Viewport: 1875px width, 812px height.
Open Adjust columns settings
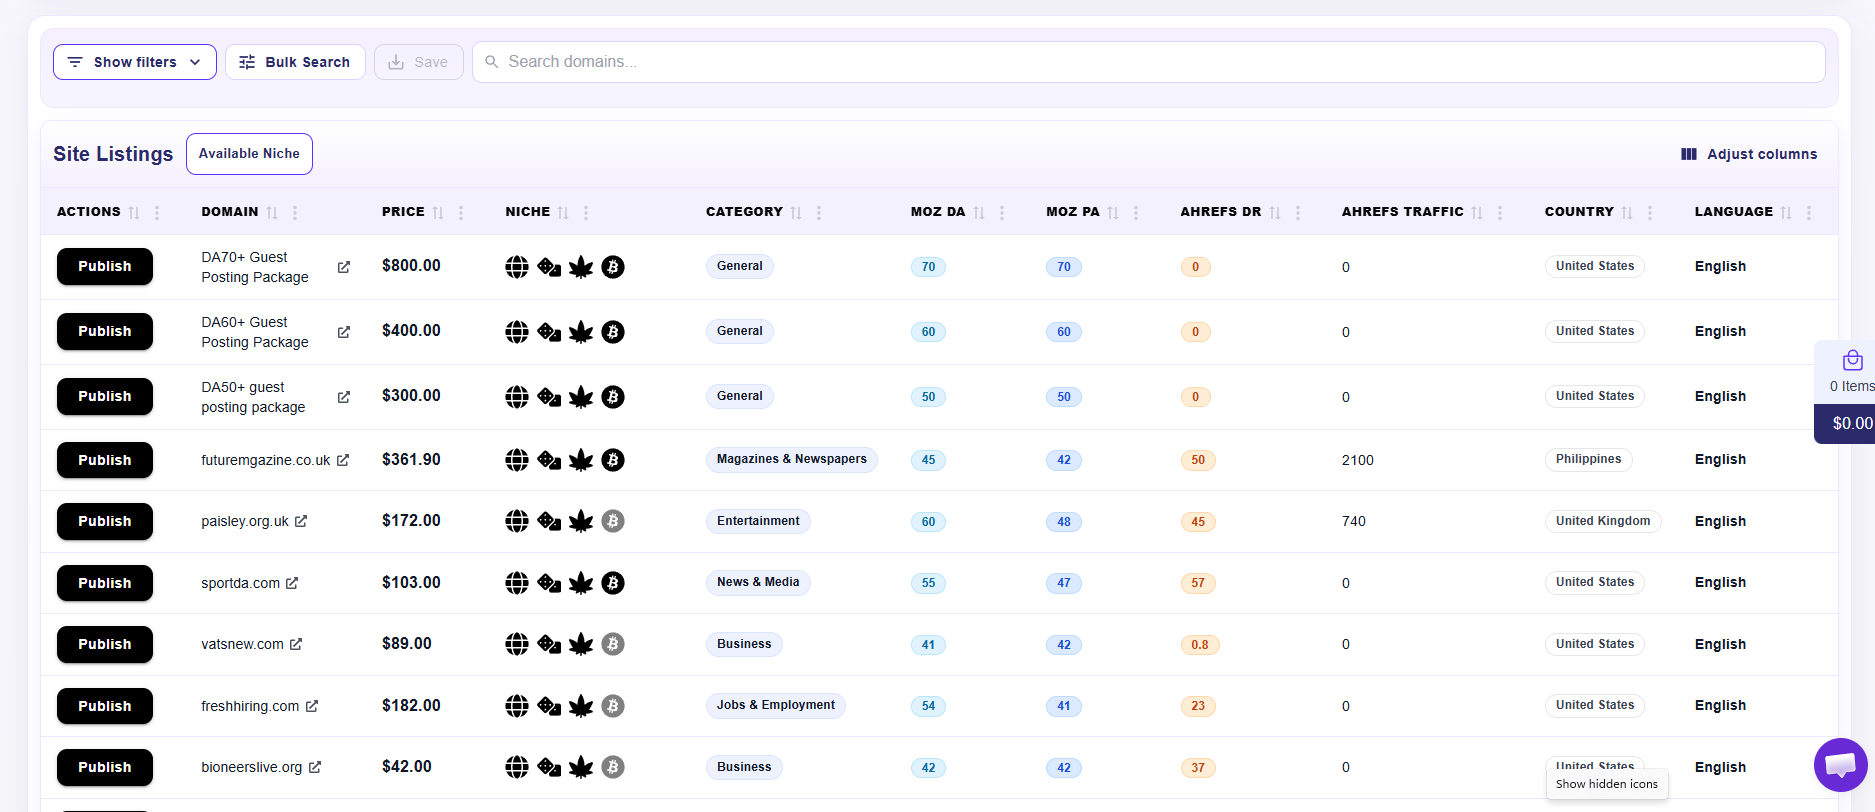(x=1749, y=154)
